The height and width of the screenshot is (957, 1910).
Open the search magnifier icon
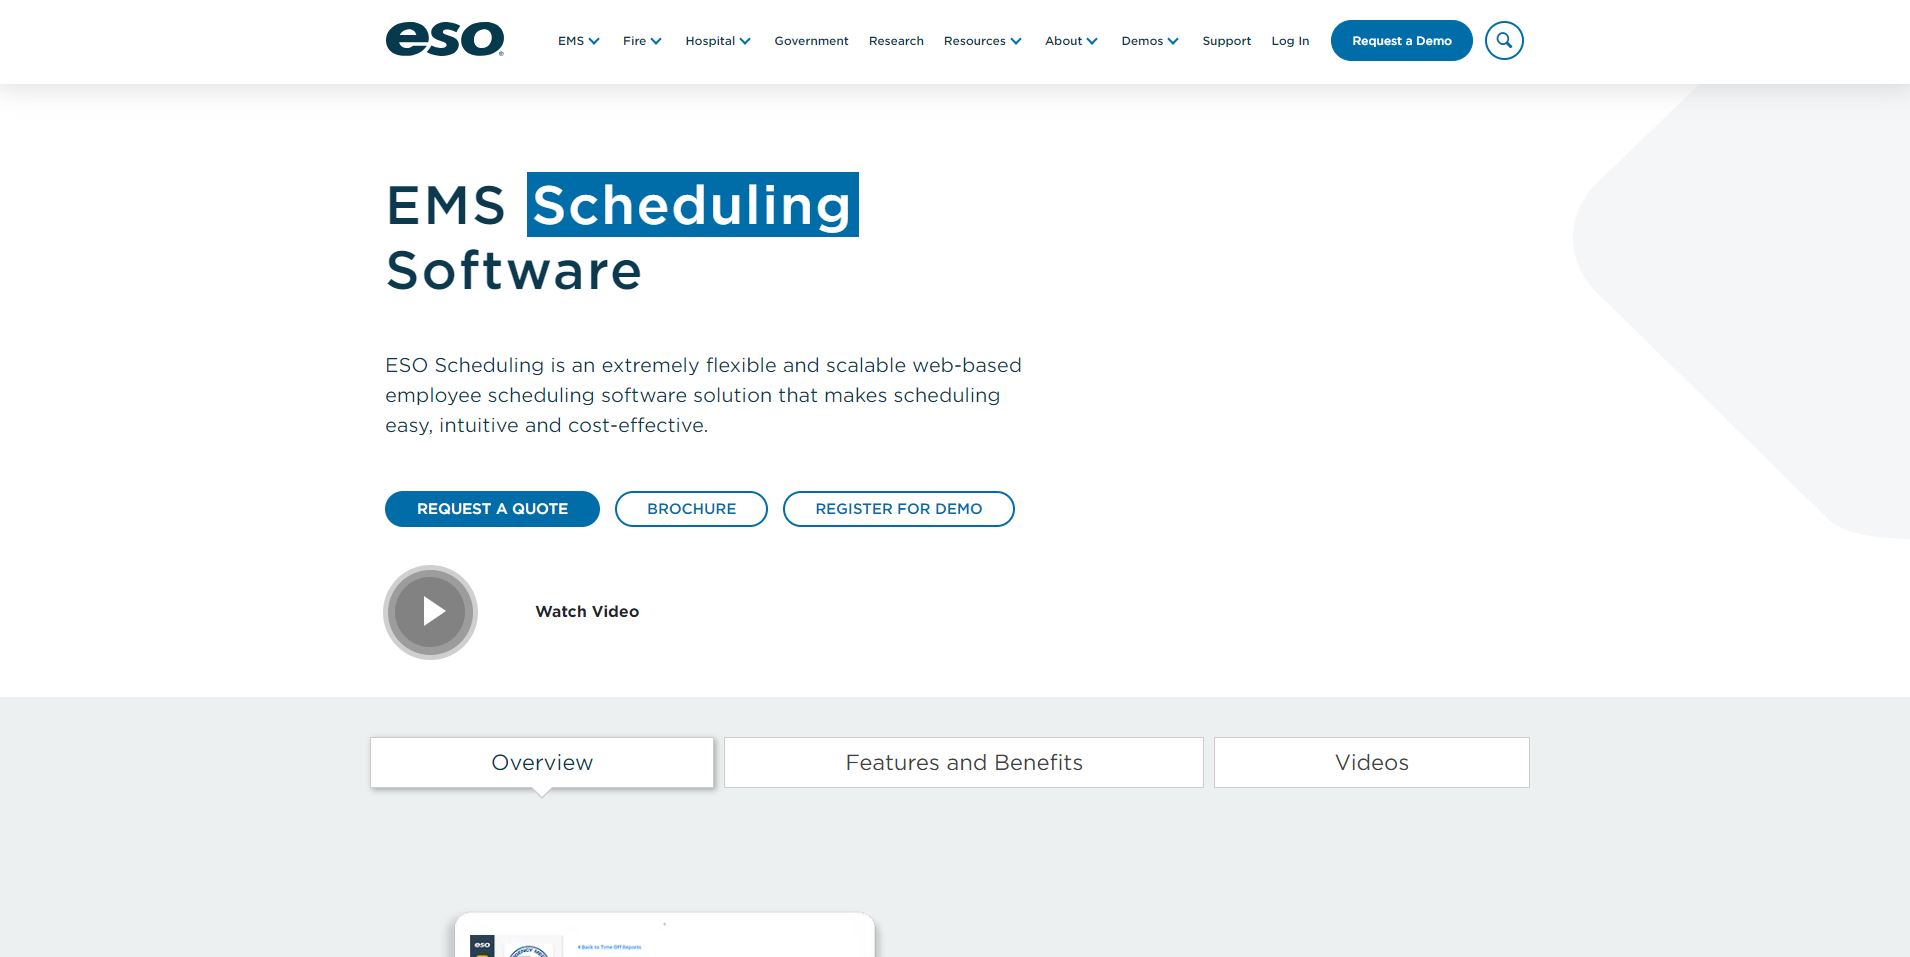click(1504, 41)
